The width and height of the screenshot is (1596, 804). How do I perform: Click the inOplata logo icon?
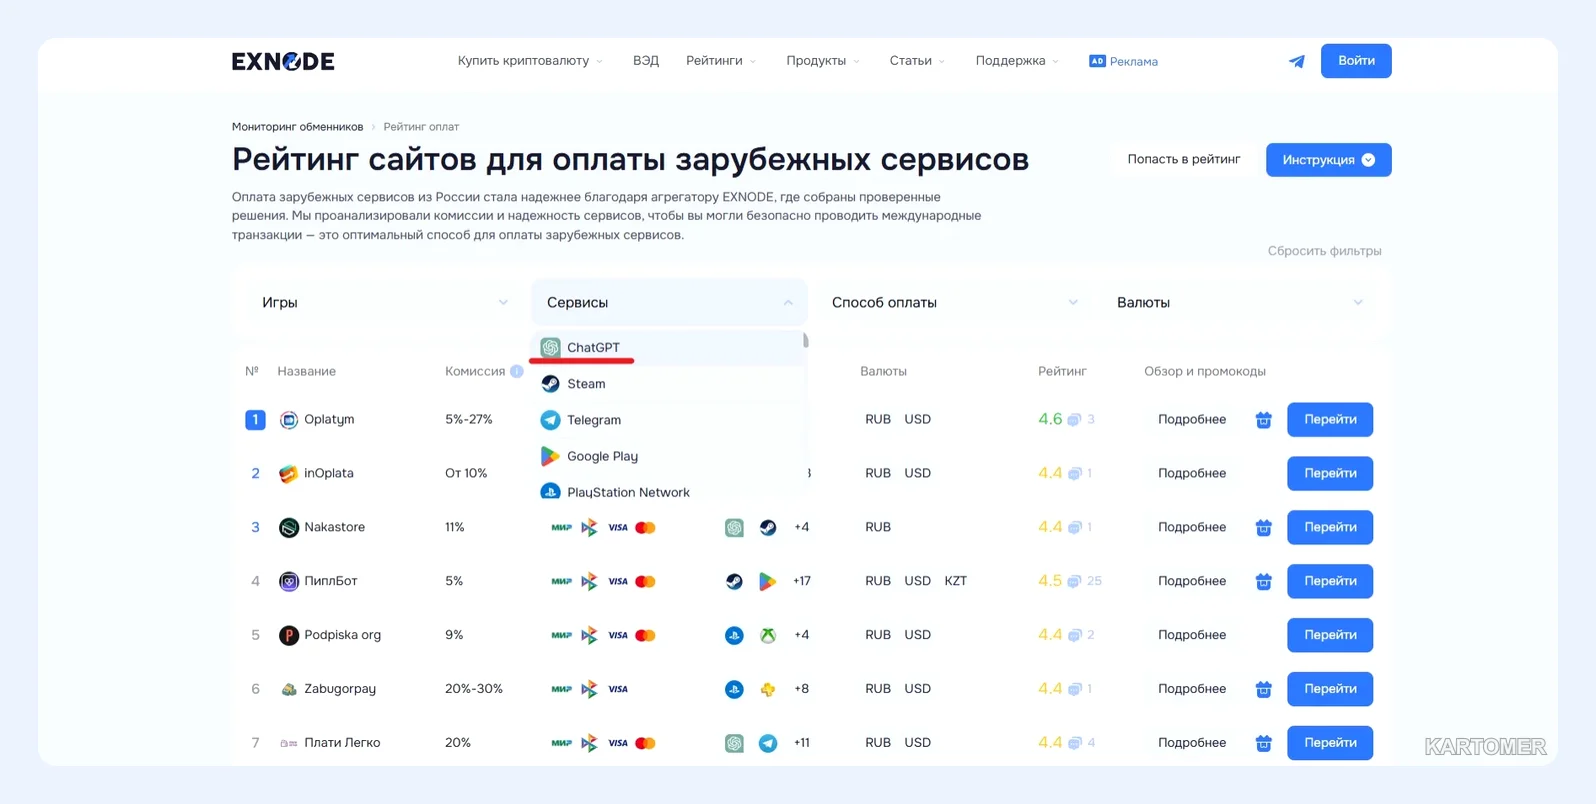pos(289,473)
